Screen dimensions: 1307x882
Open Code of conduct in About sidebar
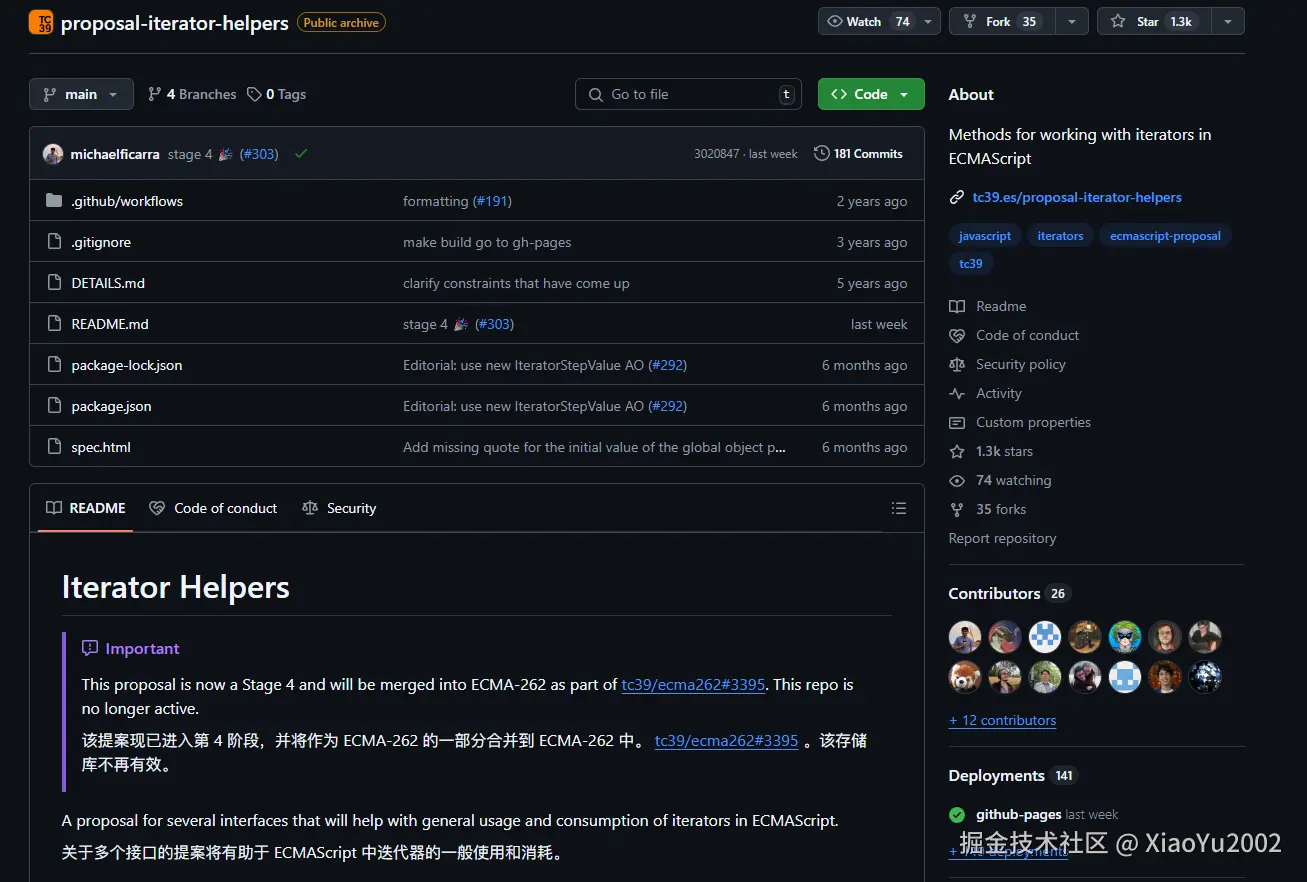(x=1014, y=335)
